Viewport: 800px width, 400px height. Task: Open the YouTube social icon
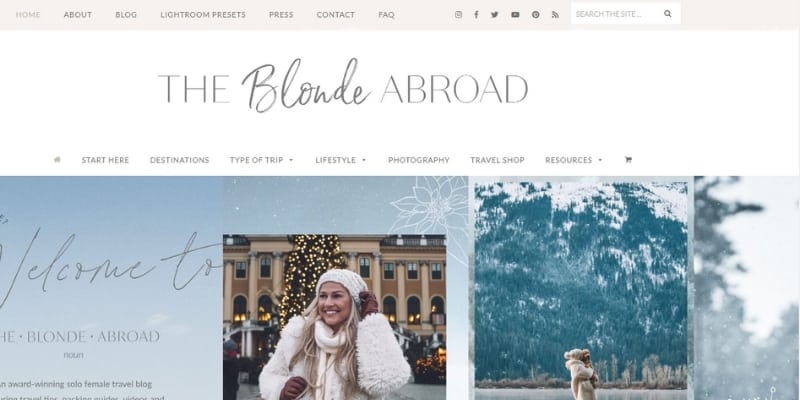tap(515, 15)
